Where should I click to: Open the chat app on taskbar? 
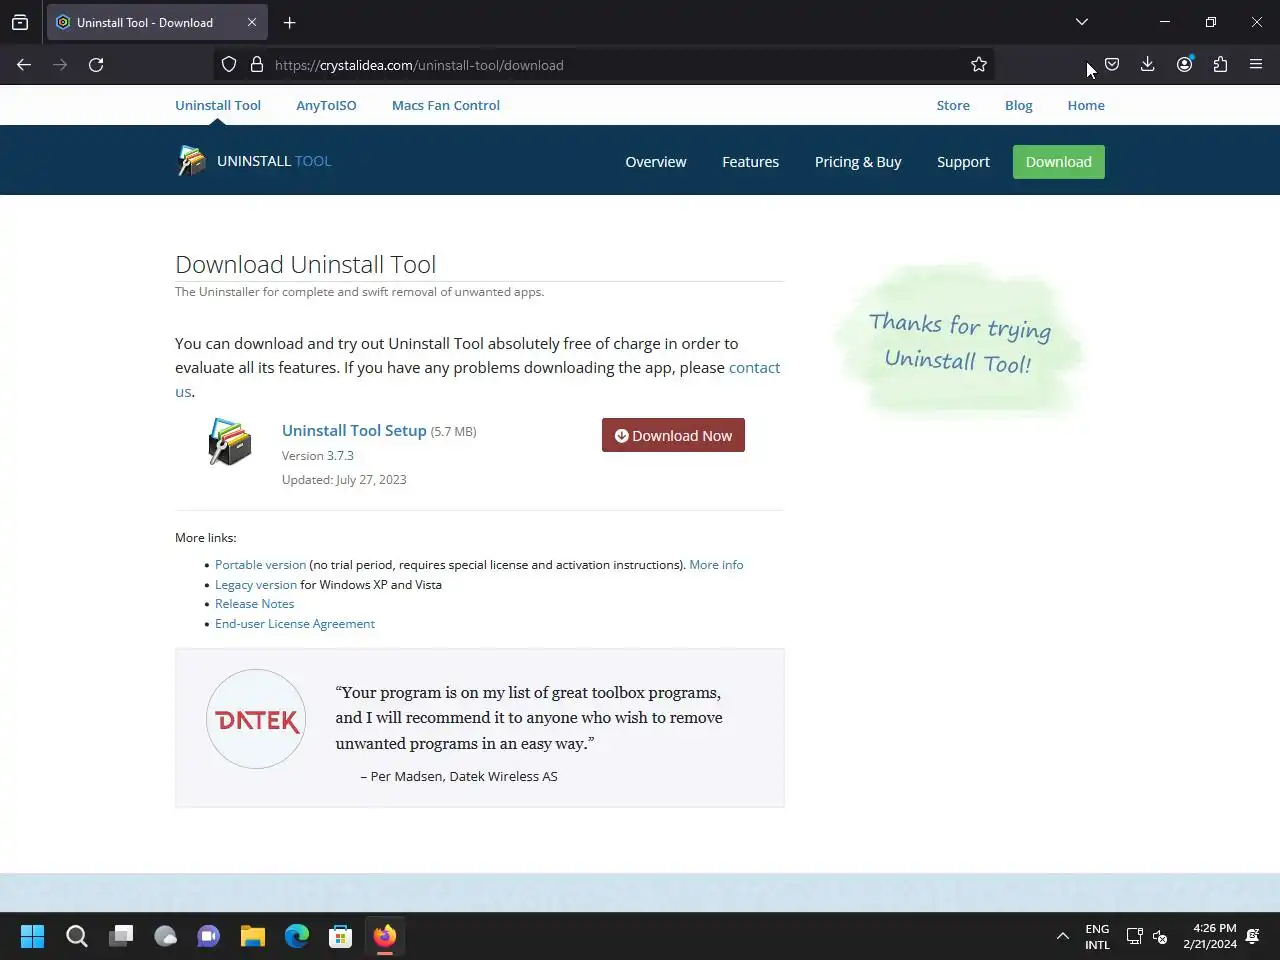click(209, 936)
